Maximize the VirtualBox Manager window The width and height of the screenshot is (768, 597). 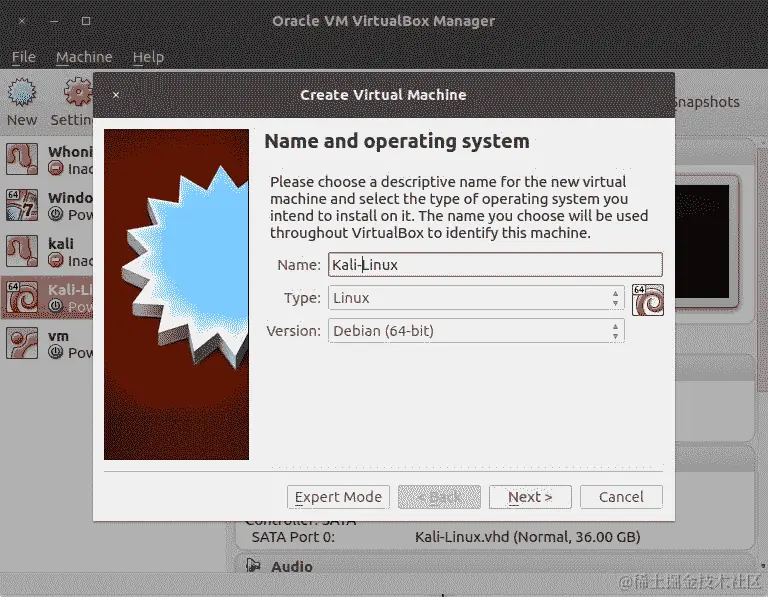pos(86,21)
